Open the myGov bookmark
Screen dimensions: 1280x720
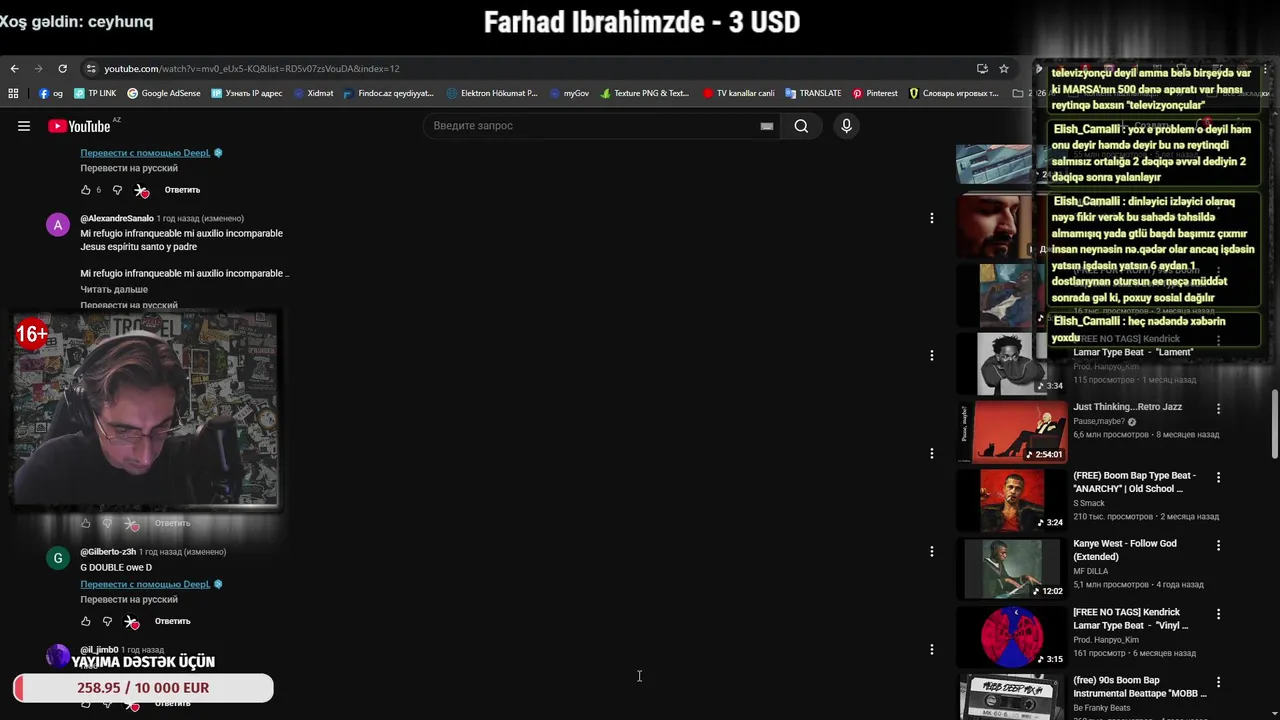(569, 93)
